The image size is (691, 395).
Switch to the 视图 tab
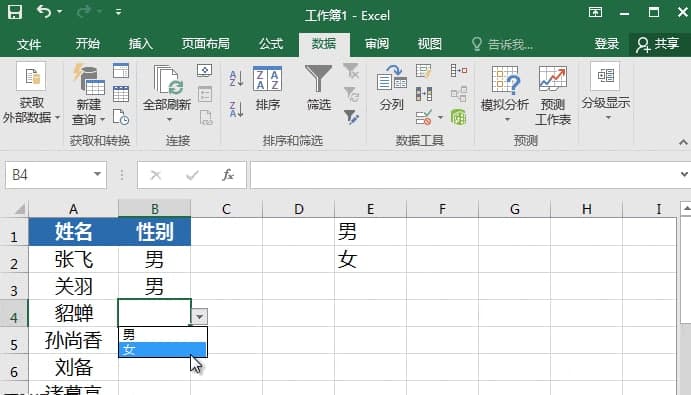430,44
